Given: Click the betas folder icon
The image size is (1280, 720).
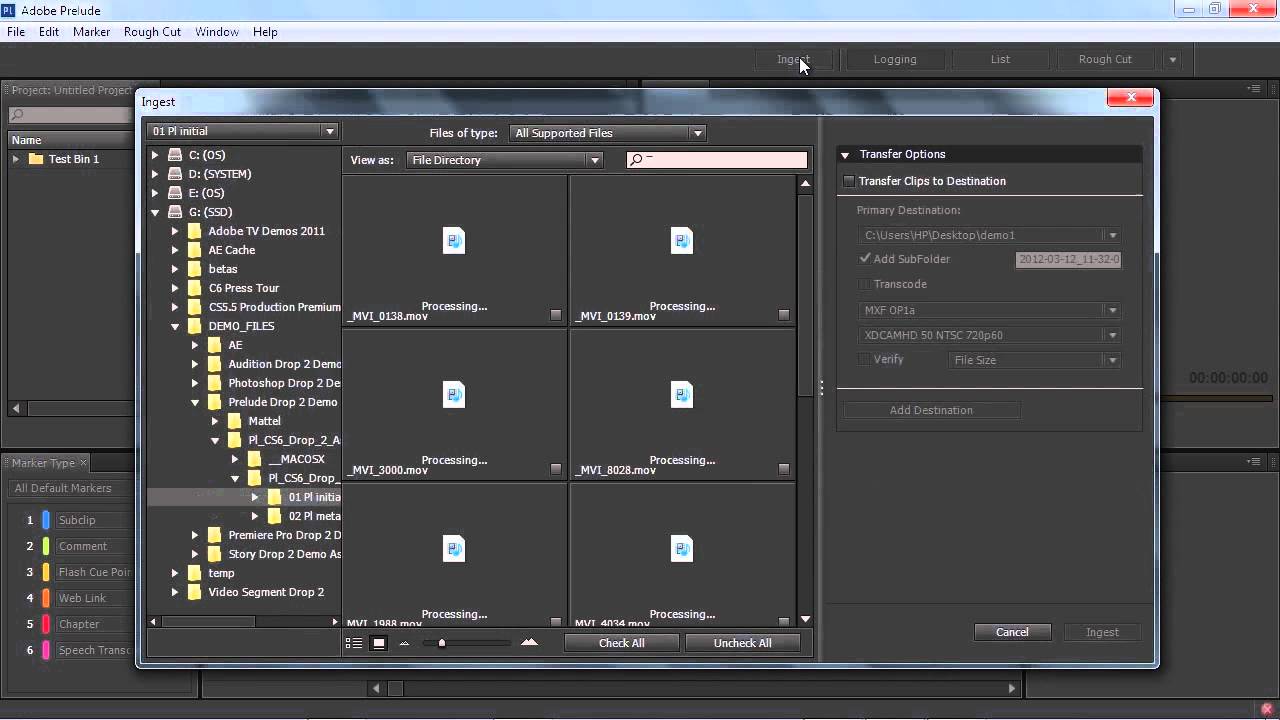Looking at the screenshot, I should pyautogui.click(x=195, y=269).
